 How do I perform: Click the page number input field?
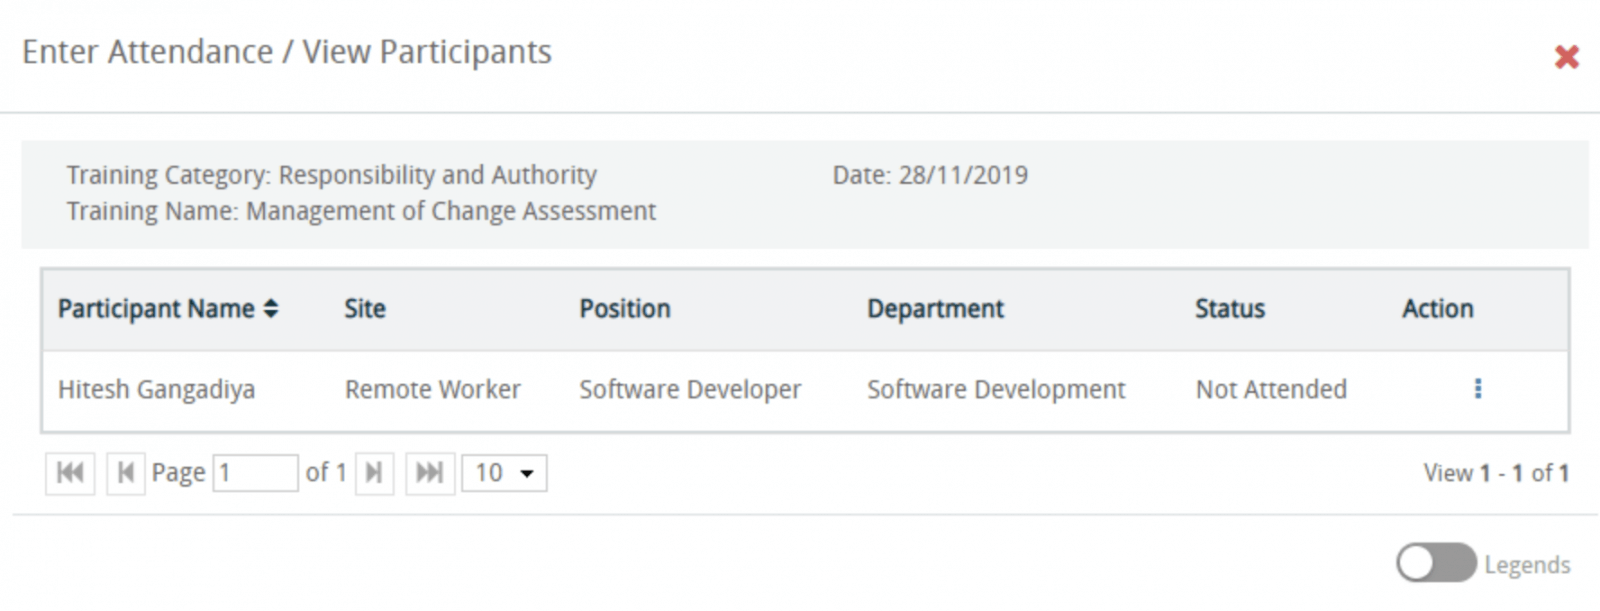coord(255,473)
